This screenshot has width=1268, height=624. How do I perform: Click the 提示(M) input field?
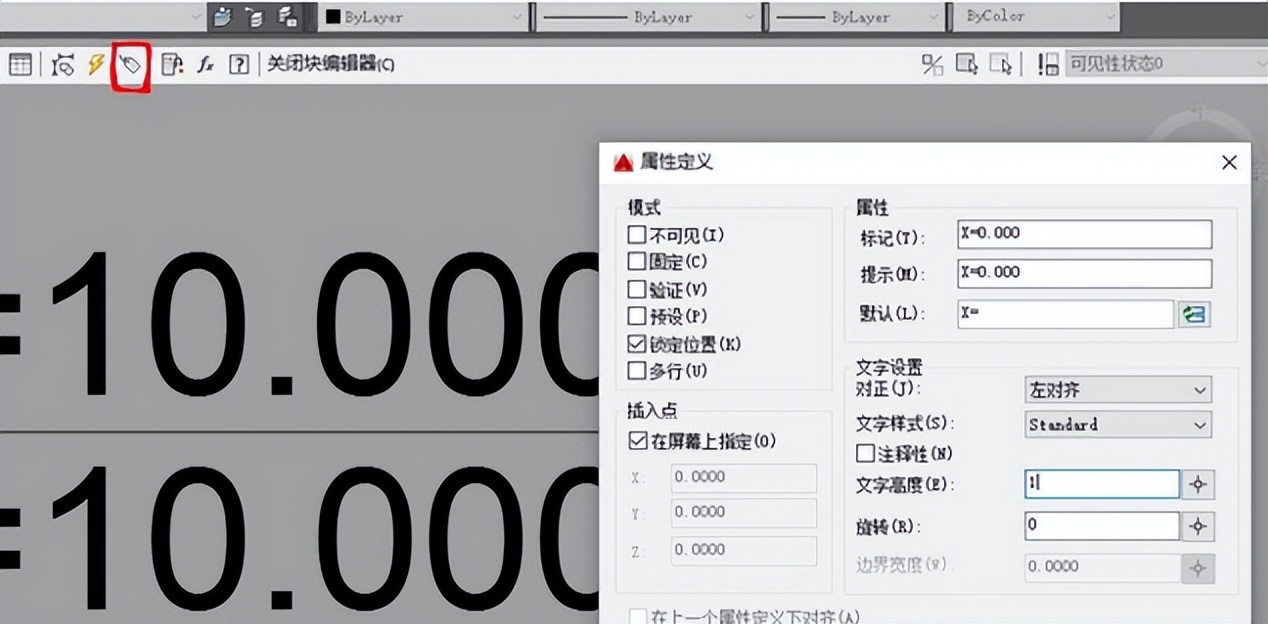1084,273
